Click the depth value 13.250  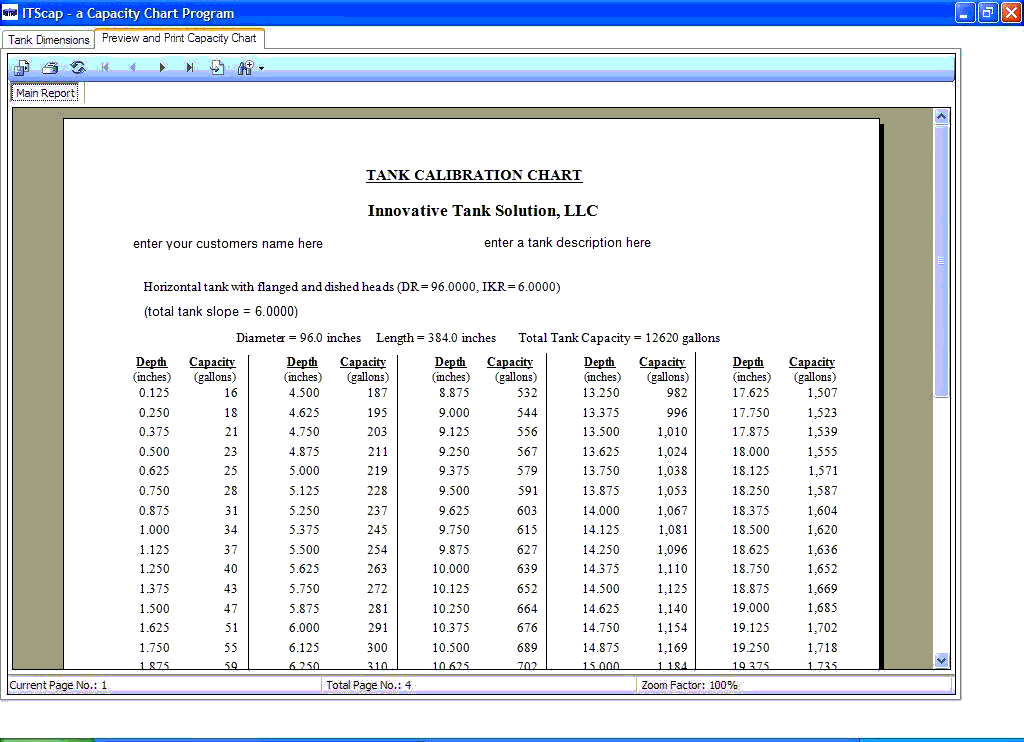coord(601,393)
